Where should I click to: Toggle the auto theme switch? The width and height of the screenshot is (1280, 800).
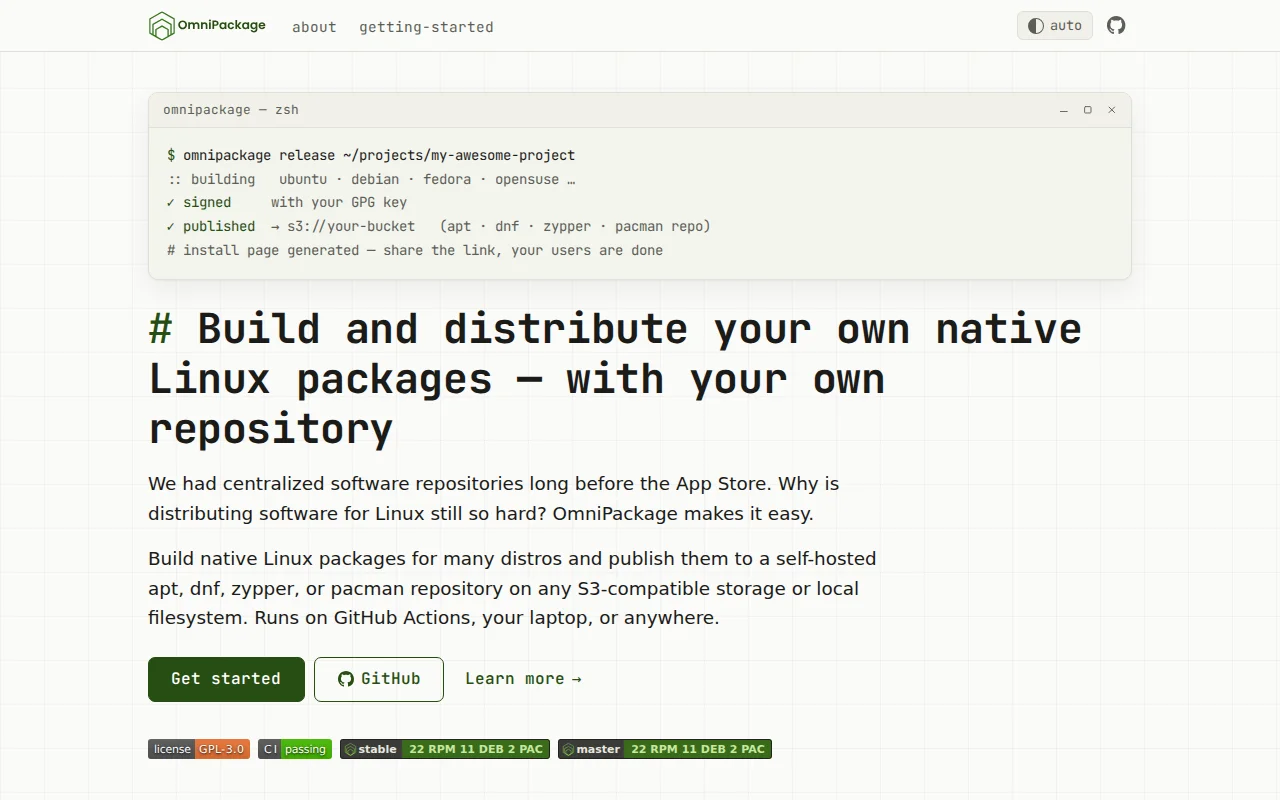pos(1055,26)
